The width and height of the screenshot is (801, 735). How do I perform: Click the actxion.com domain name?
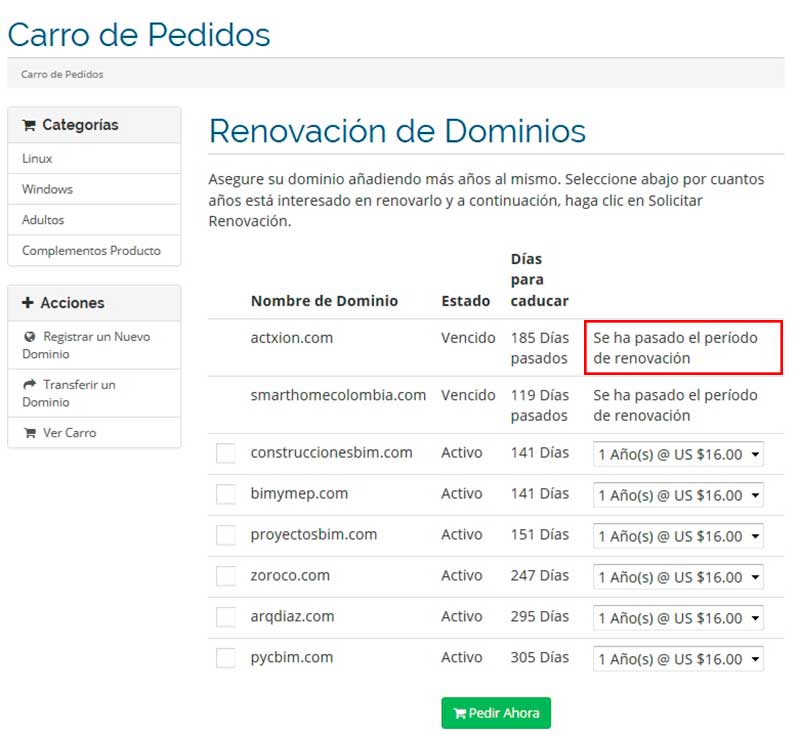point(292,338)
